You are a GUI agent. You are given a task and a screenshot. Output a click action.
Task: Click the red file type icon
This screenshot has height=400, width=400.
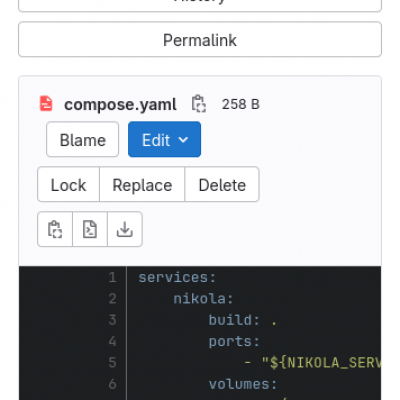click(x=46, y=104)
